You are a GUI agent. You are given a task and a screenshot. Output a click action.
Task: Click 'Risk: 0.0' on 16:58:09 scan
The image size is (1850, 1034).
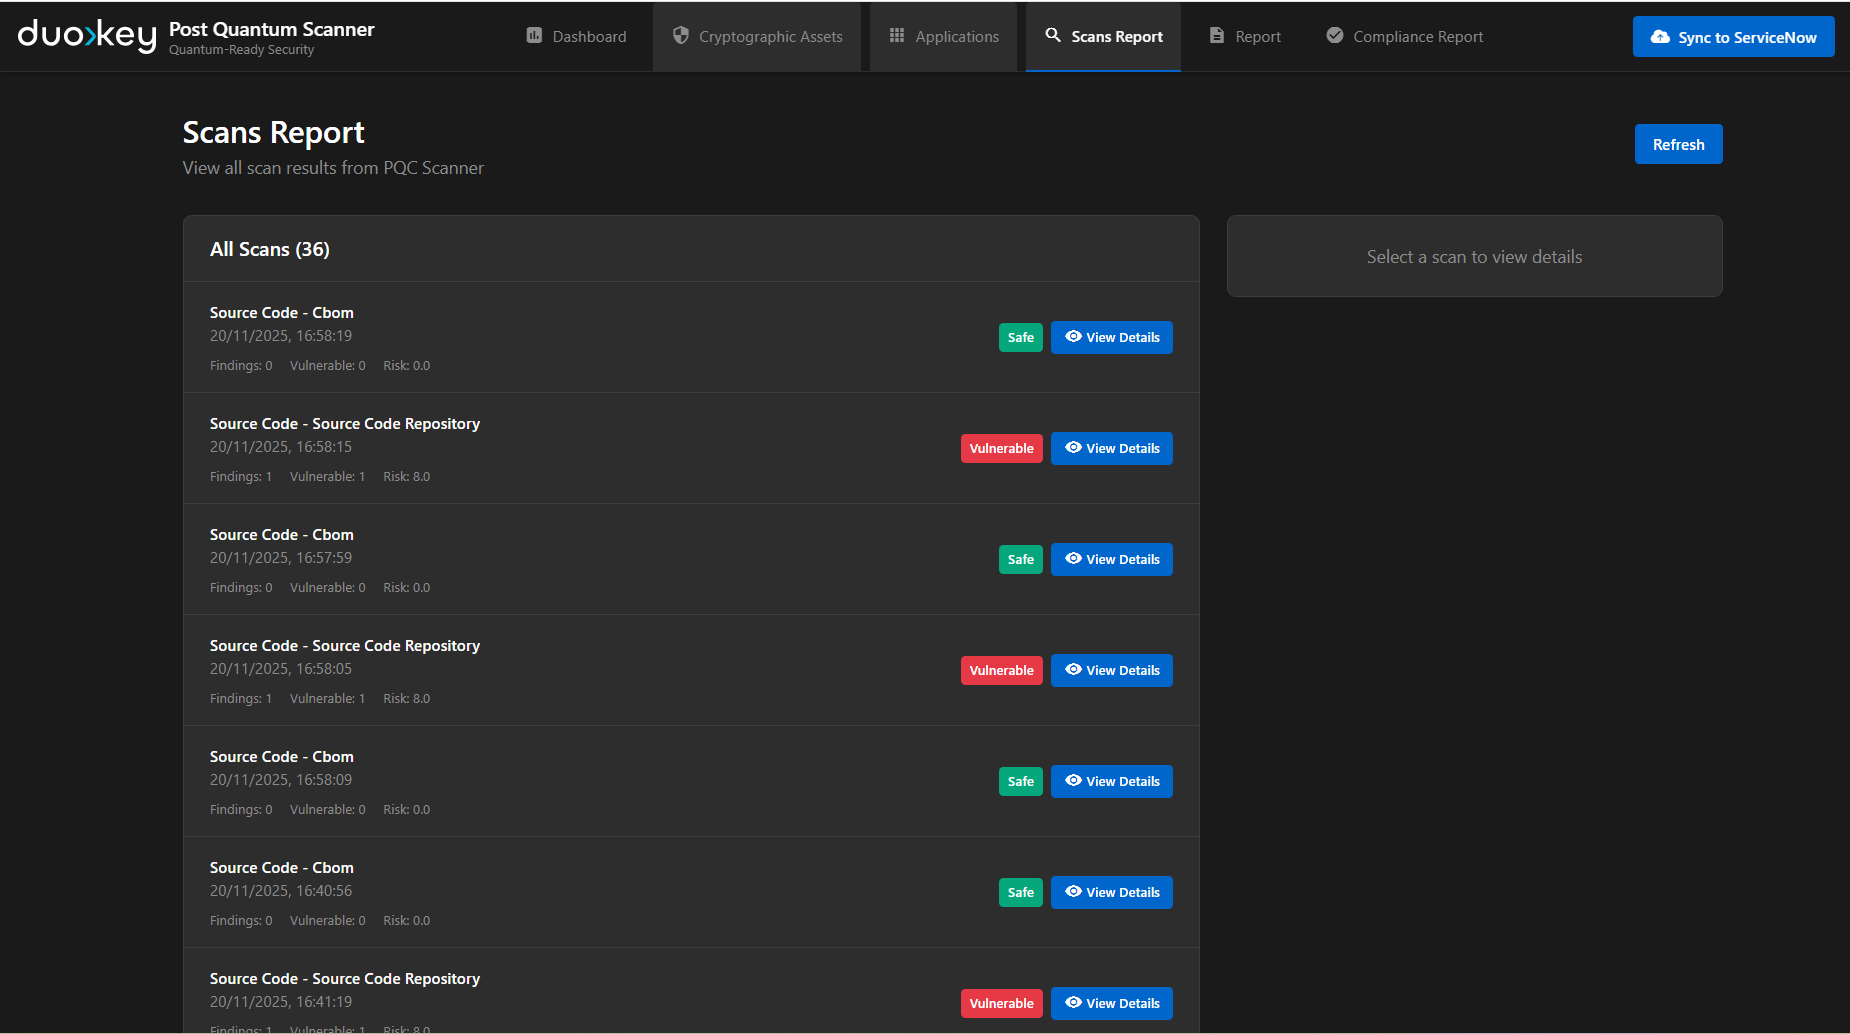point(407,810)
